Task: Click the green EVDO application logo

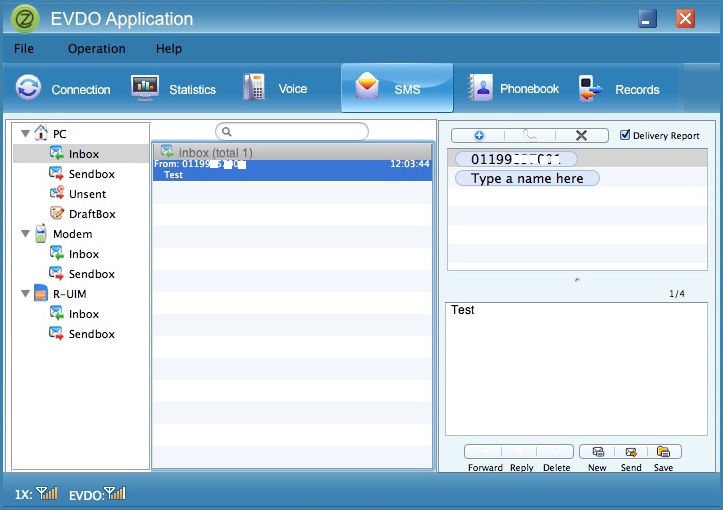Action: 25,19
